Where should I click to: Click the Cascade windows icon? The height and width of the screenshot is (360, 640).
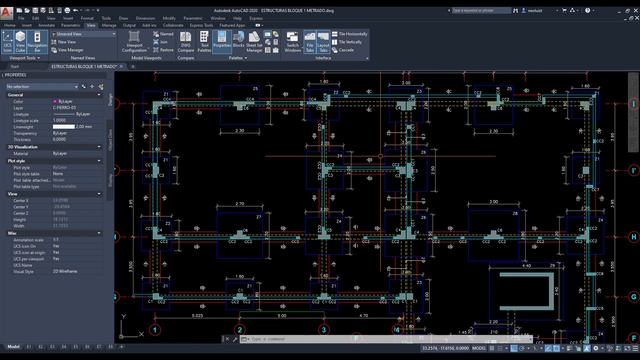335,50
